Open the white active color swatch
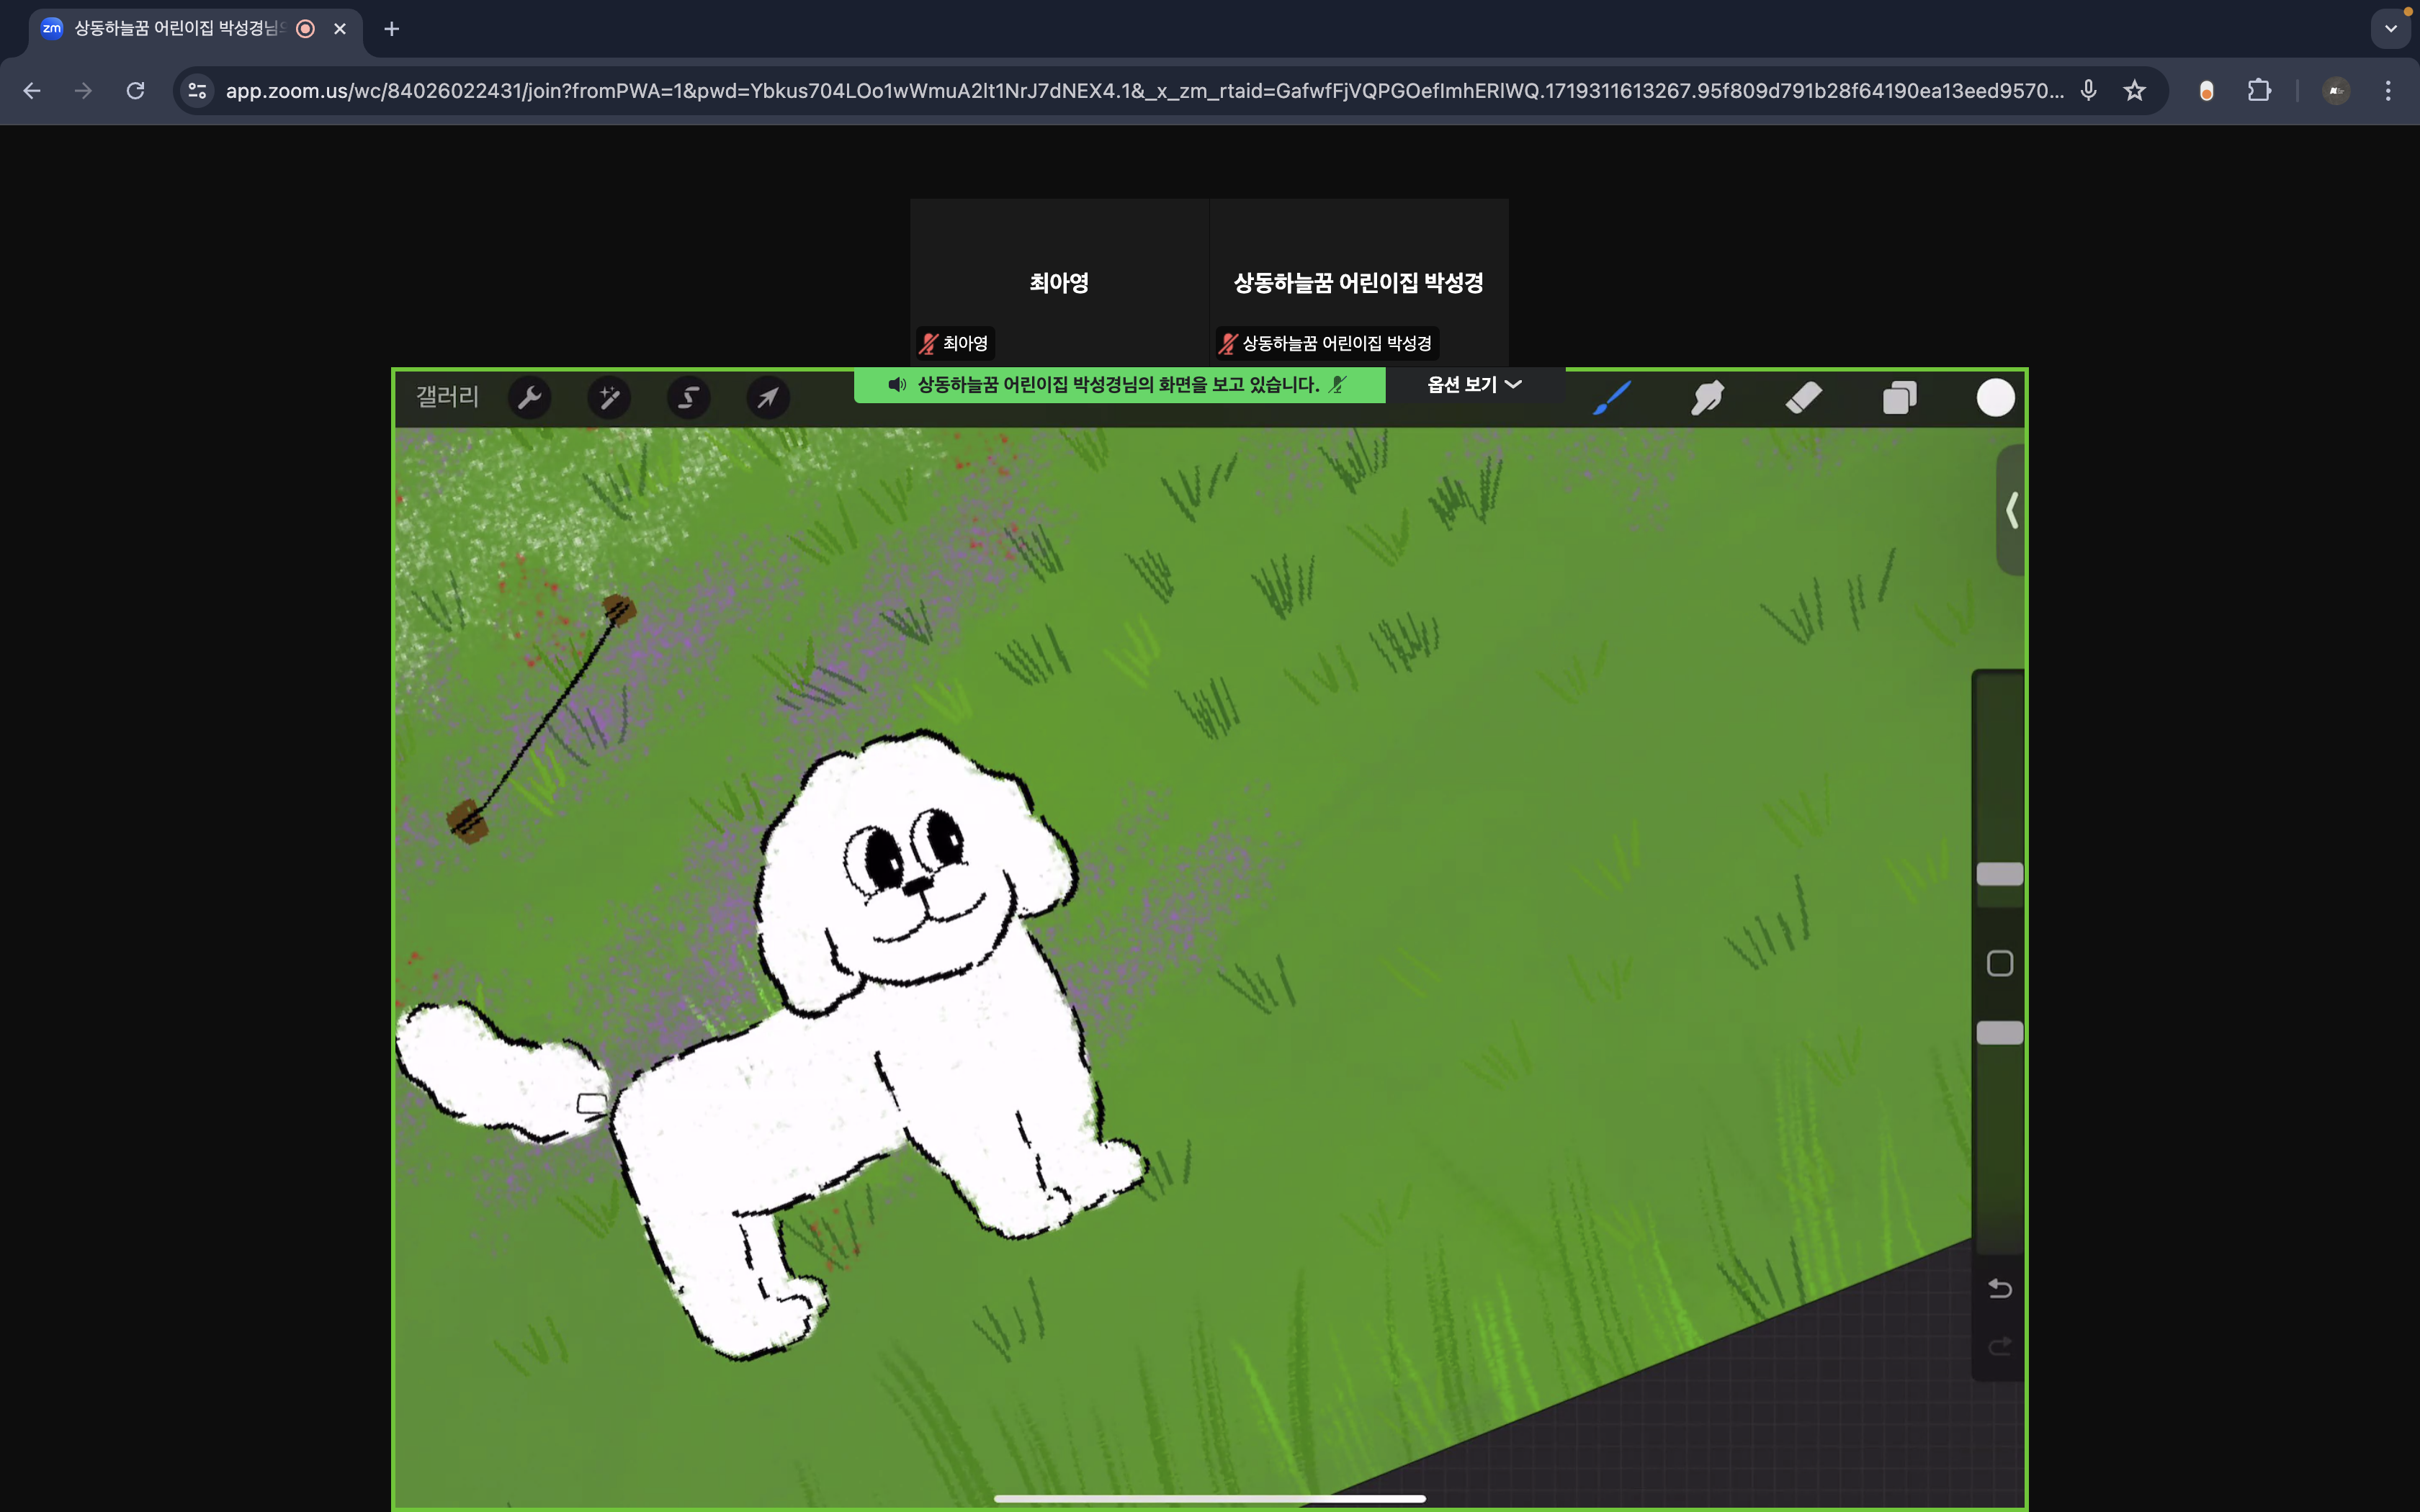 coord(1995,398)
